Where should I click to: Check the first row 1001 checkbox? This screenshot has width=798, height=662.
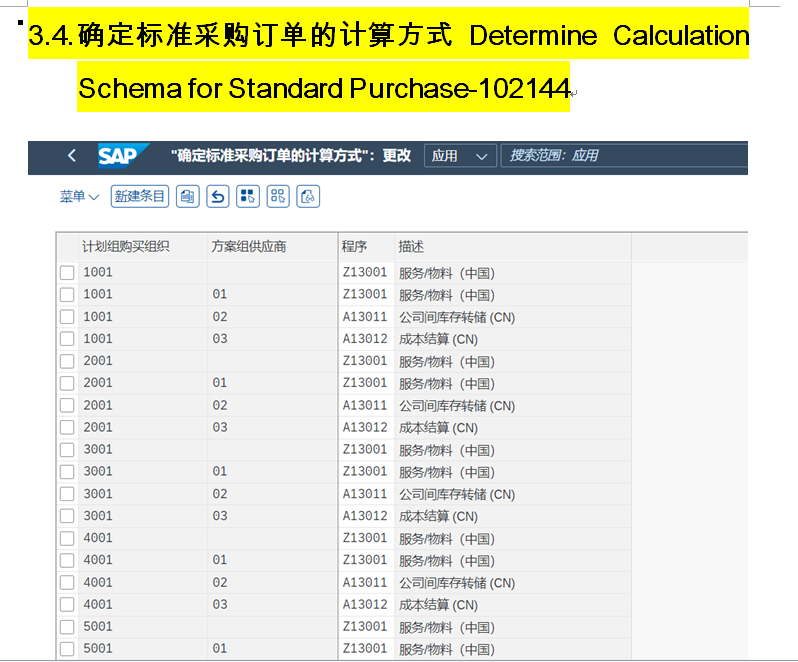pyautogui.click(x=67, y=273)
